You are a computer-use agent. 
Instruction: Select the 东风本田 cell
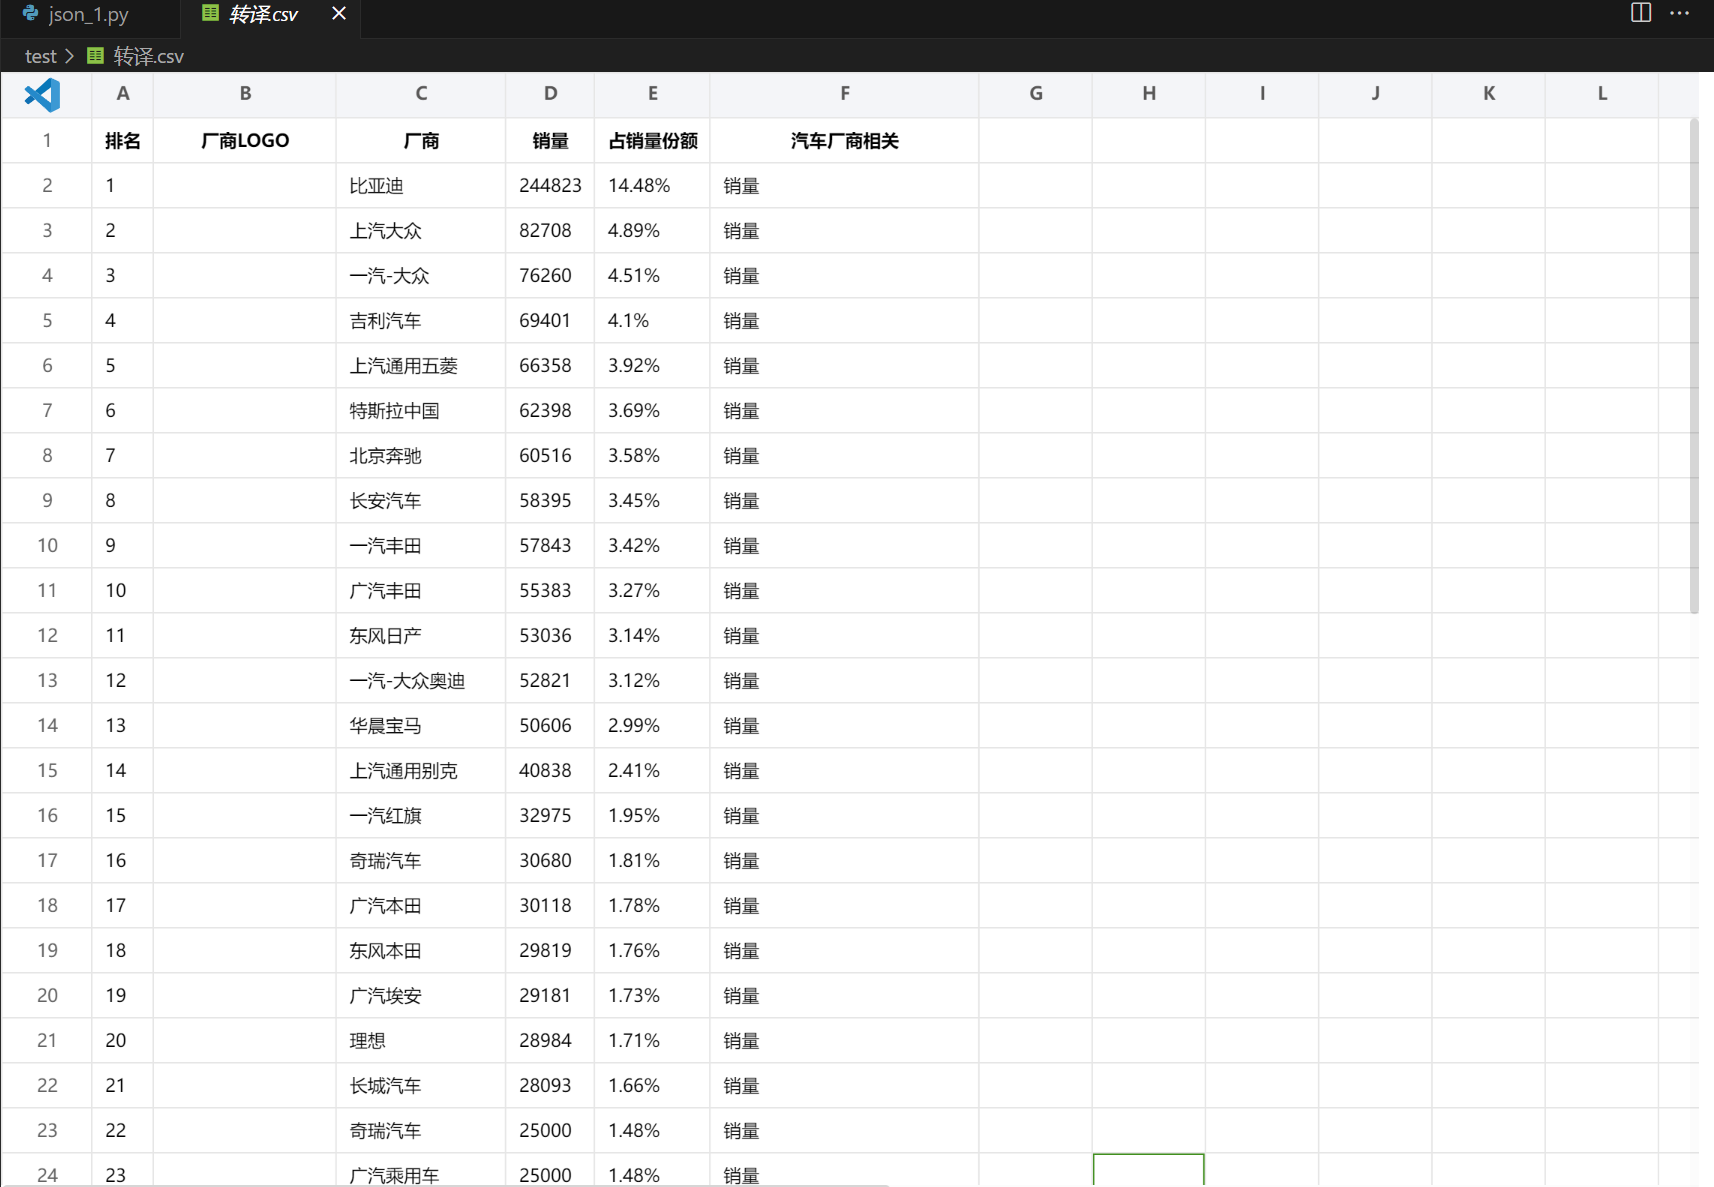[x=421, y=951]
